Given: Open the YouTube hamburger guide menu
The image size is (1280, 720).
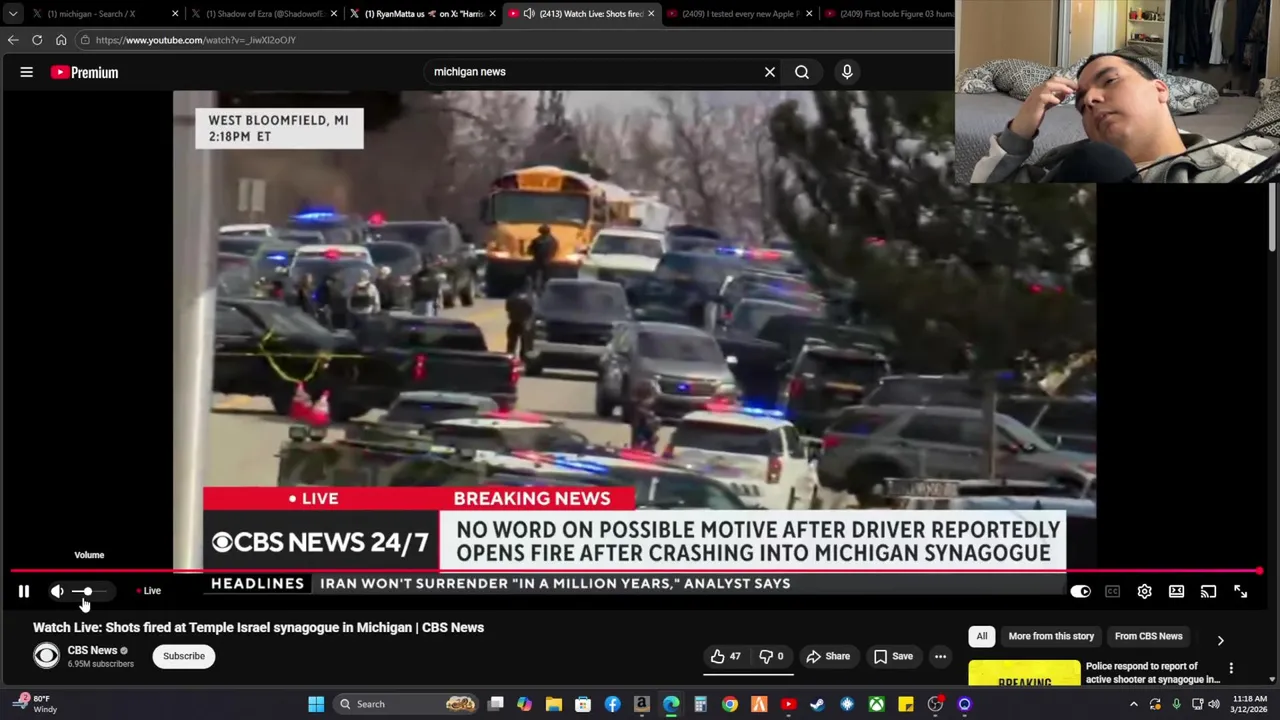Looking at the screenshot, I should click(27, 72).
